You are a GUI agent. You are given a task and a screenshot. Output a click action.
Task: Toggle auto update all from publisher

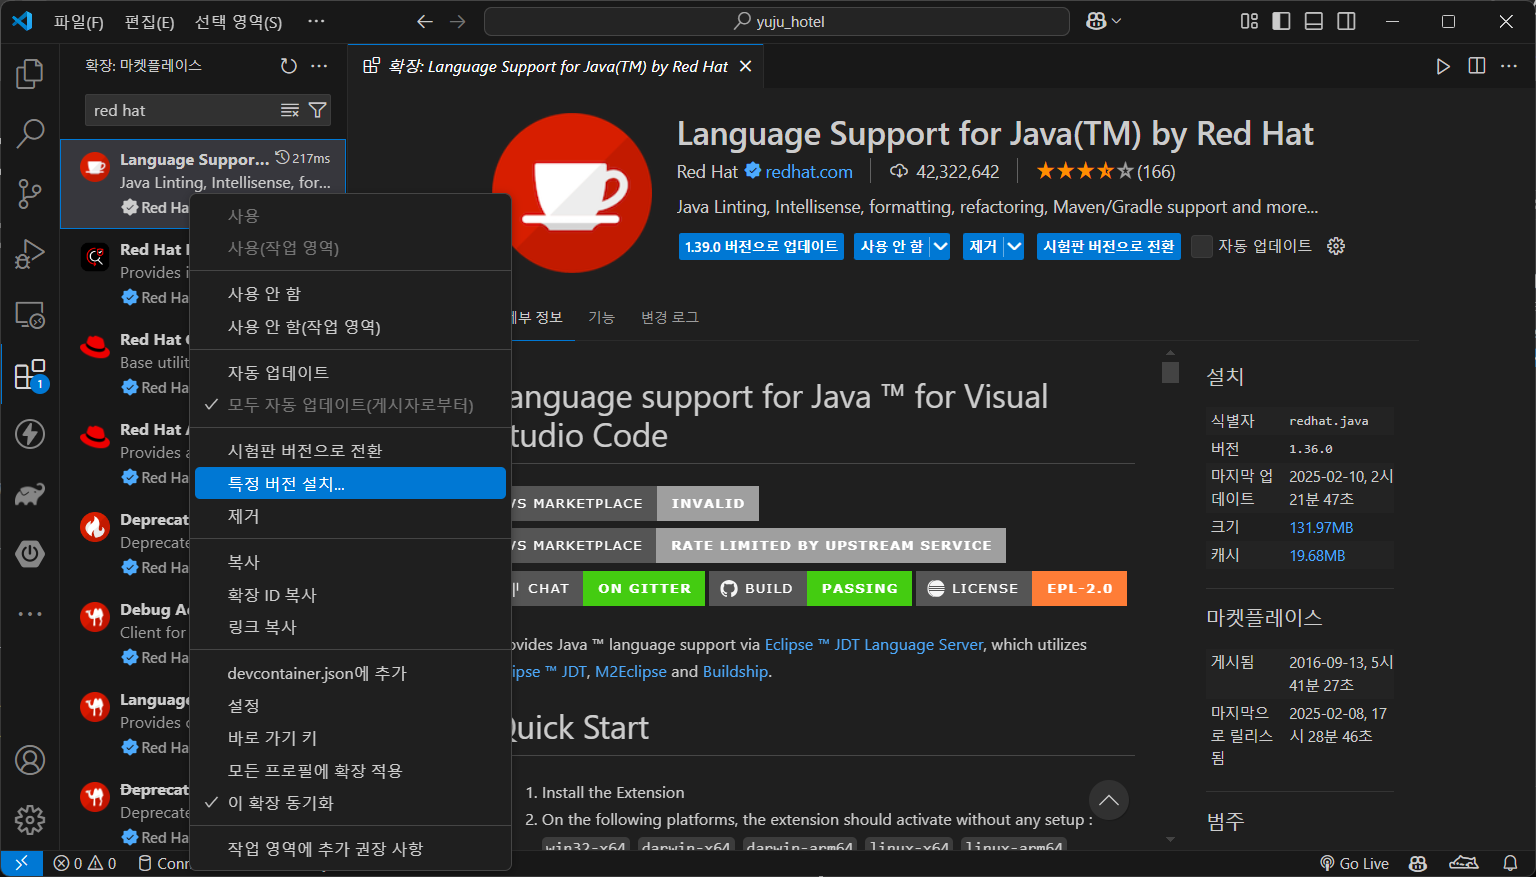(x=350, y=405)
